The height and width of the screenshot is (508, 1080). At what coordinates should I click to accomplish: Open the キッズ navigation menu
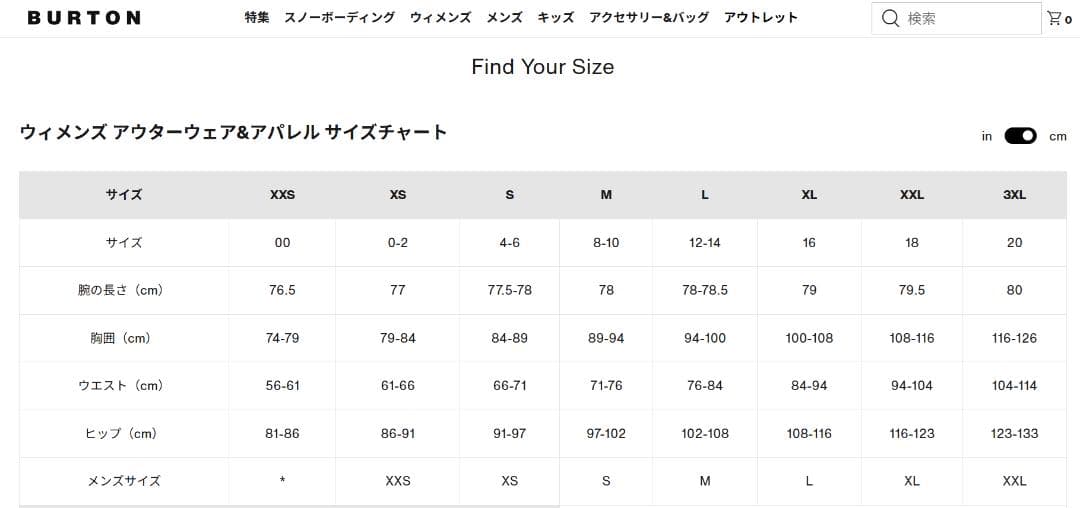coord(555,18)
